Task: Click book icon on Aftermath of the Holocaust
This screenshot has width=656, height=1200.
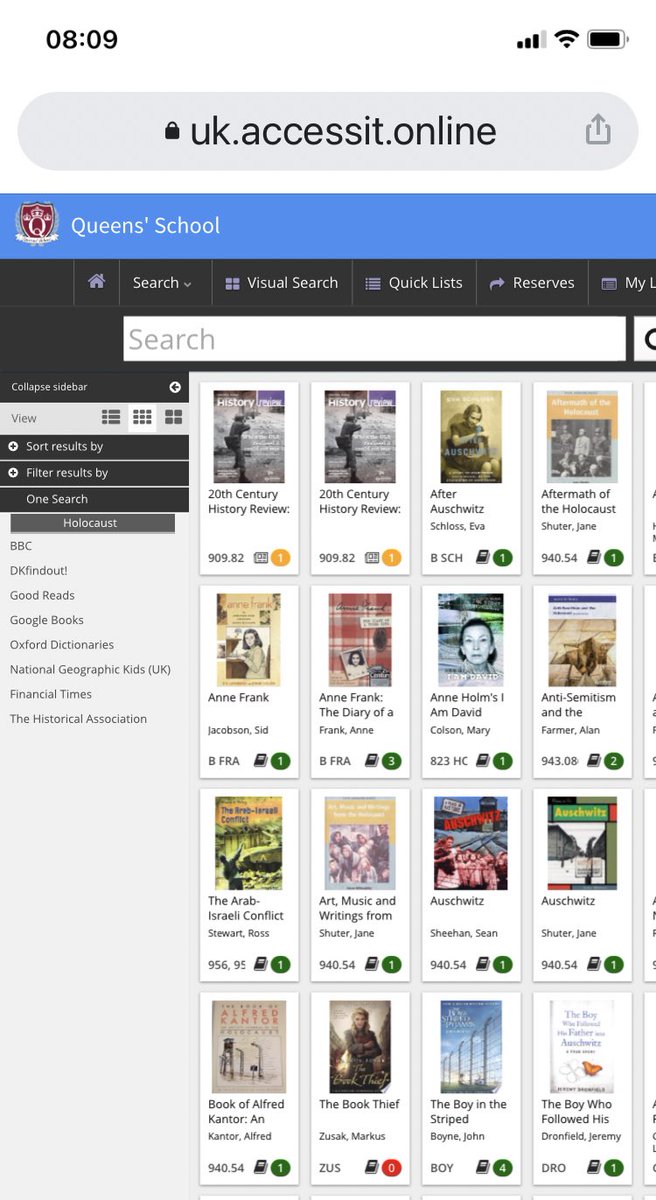Action: coord(593,558)
